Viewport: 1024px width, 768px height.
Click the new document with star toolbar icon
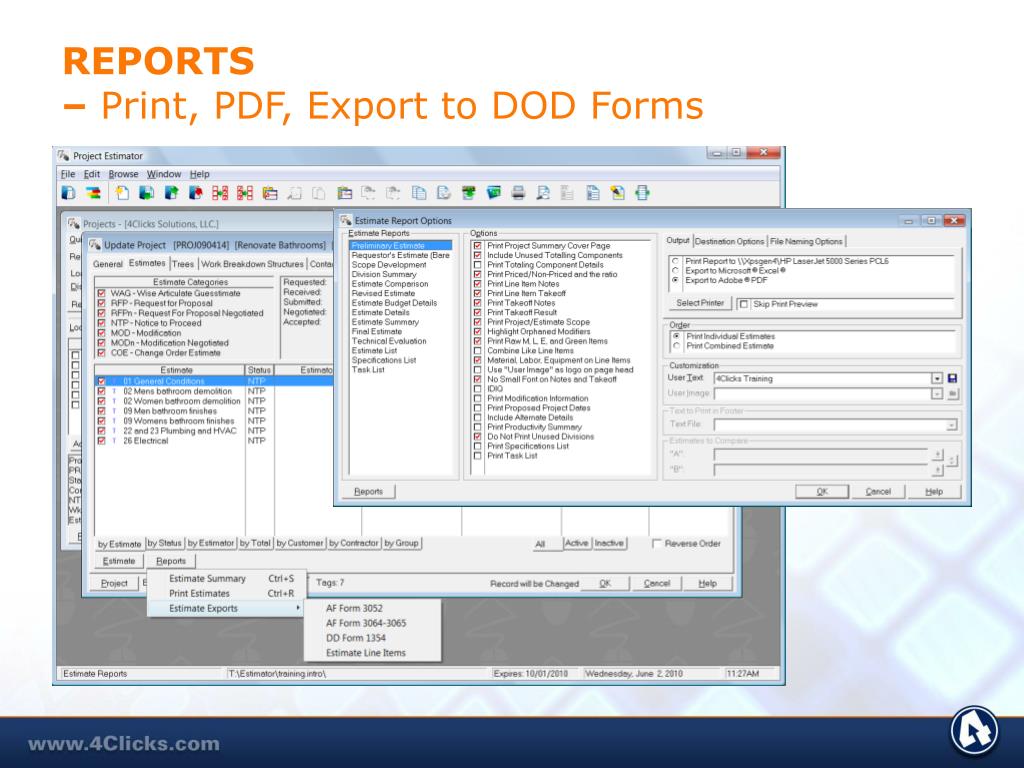click(x=121, y=193)
